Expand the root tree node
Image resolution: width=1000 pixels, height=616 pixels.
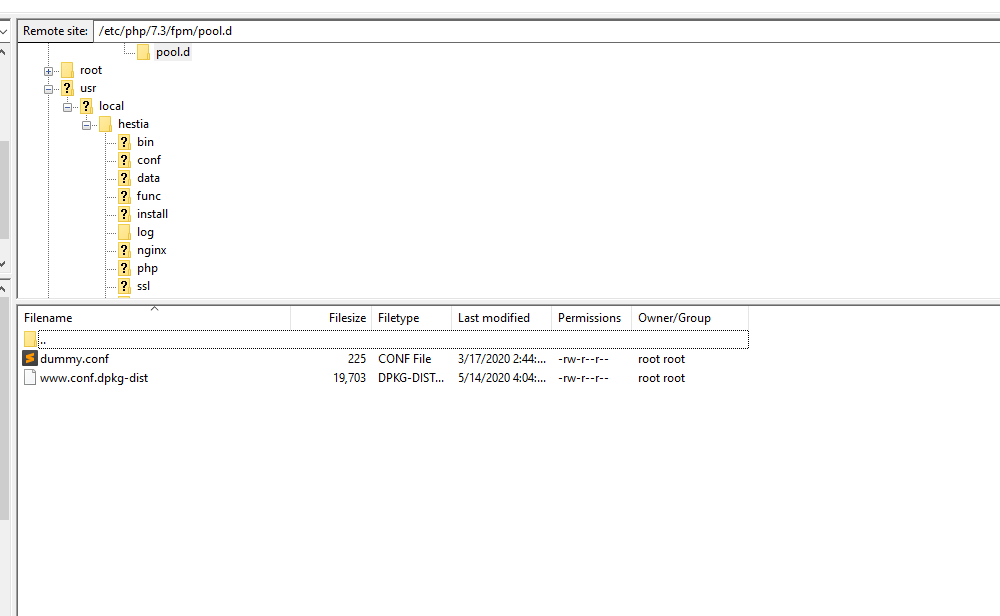[48, 69]
